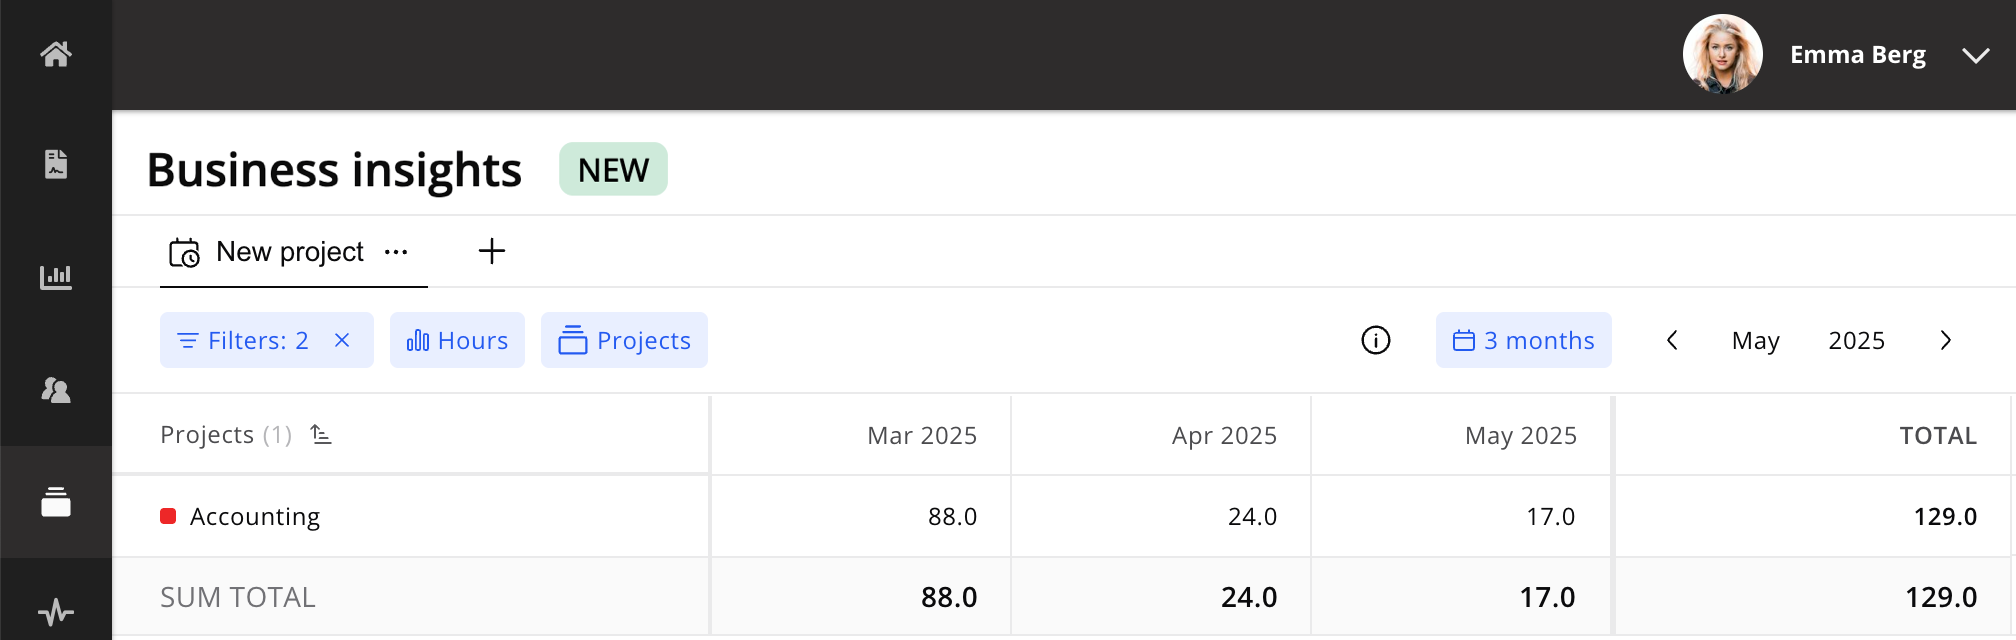Screen dimensions: 2016x640
Task: Toggle sort order on Projects column
Action: pos(321,435)
